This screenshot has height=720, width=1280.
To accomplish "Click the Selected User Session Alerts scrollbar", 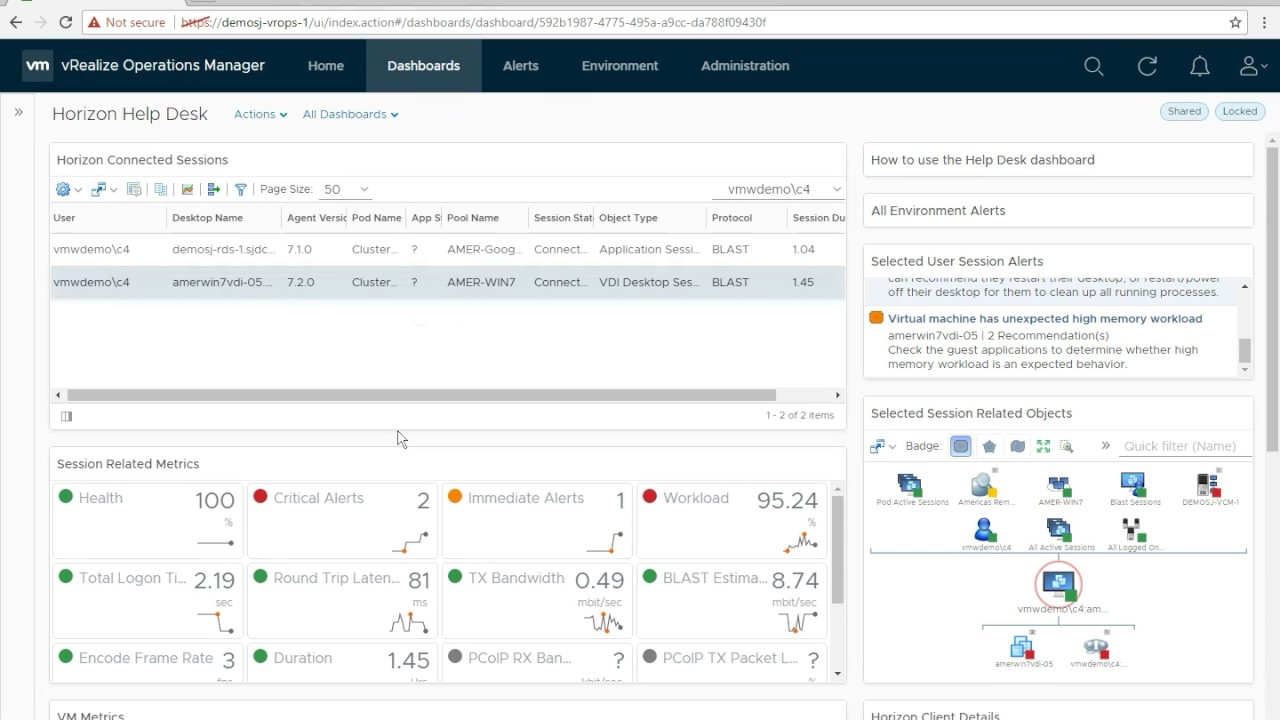I will coord(1245,350).
